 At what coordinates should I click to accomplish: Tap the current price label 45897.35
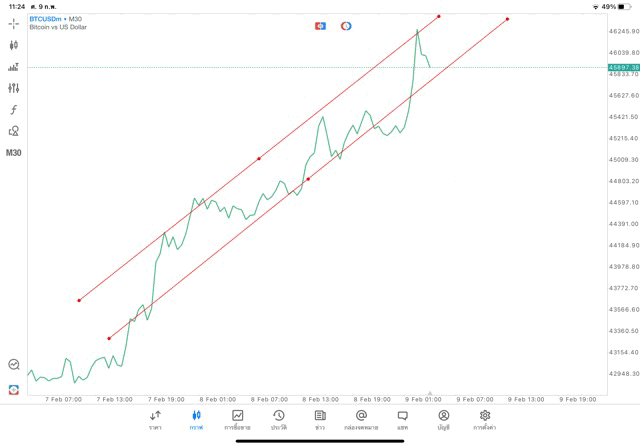(623, 67)
